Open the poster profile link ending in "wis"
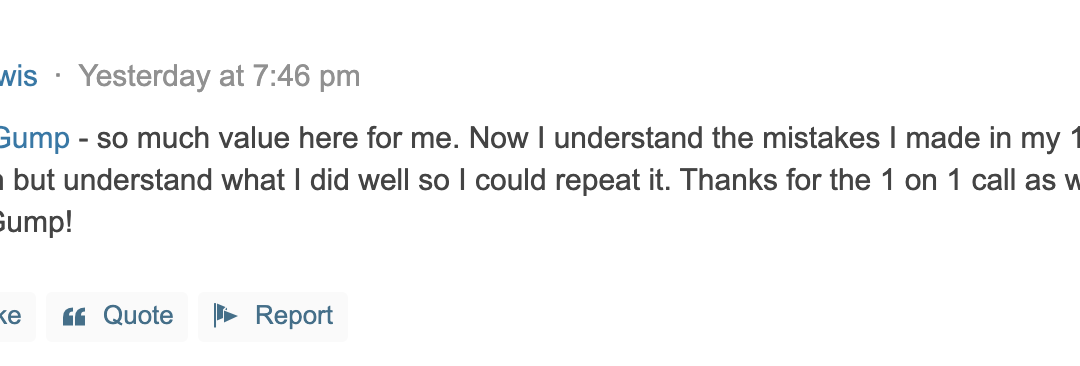 pos(19,76)
